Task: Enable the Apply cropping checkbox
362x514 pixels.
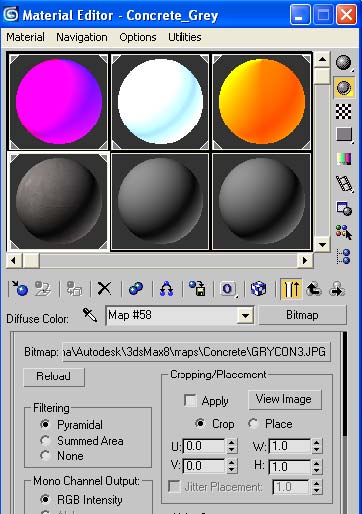Action: 190,400
